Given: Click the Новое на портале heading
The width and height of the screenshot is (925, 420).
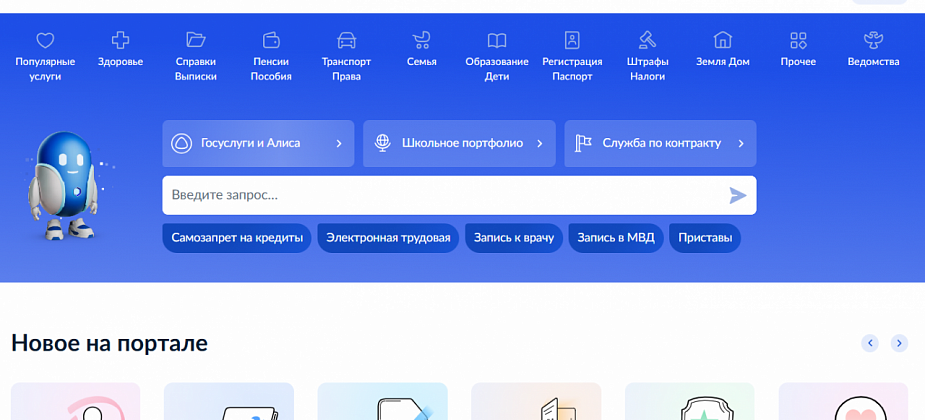Looking at the screenshot, I should pos(109,343).
